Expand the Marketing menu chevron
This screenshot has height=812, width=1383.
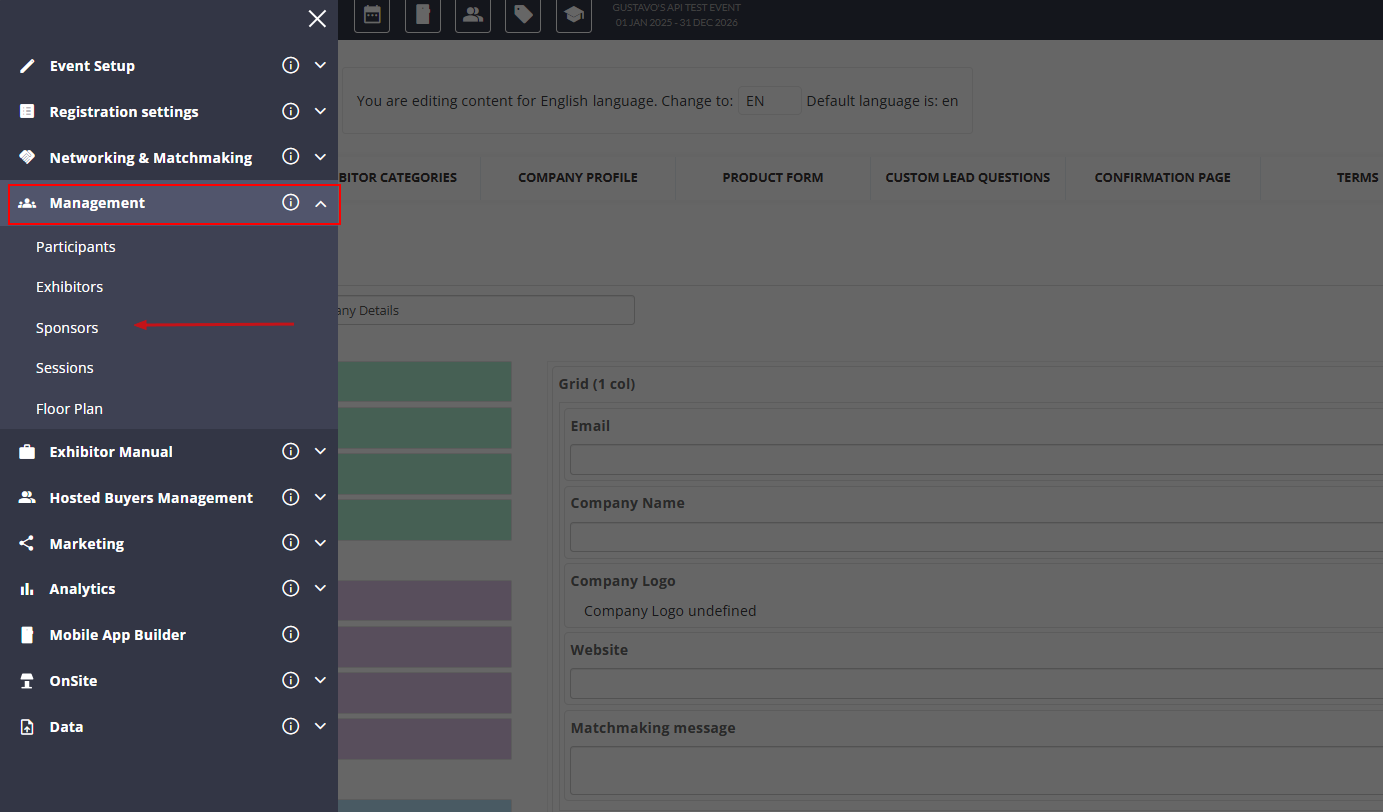click(x=320, y=543)
